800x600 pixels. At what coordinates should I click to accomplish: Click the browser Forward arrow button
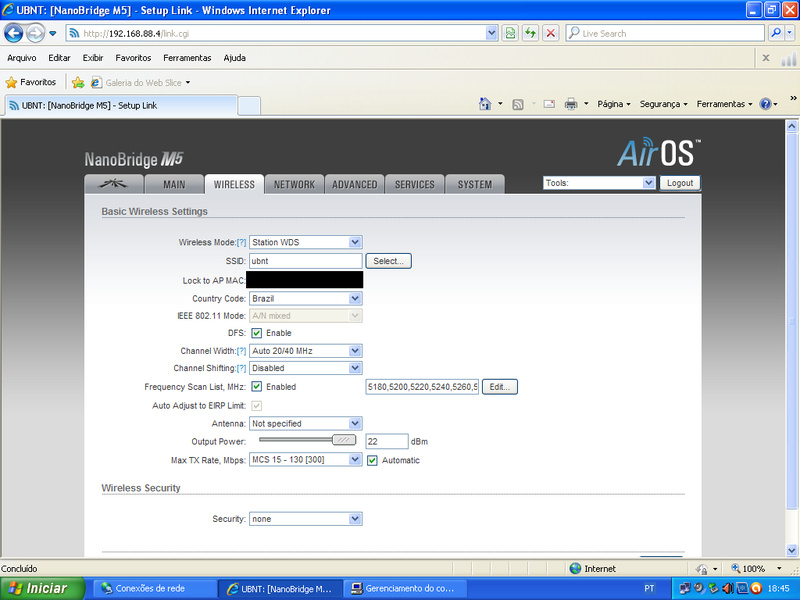pos(35,34)
